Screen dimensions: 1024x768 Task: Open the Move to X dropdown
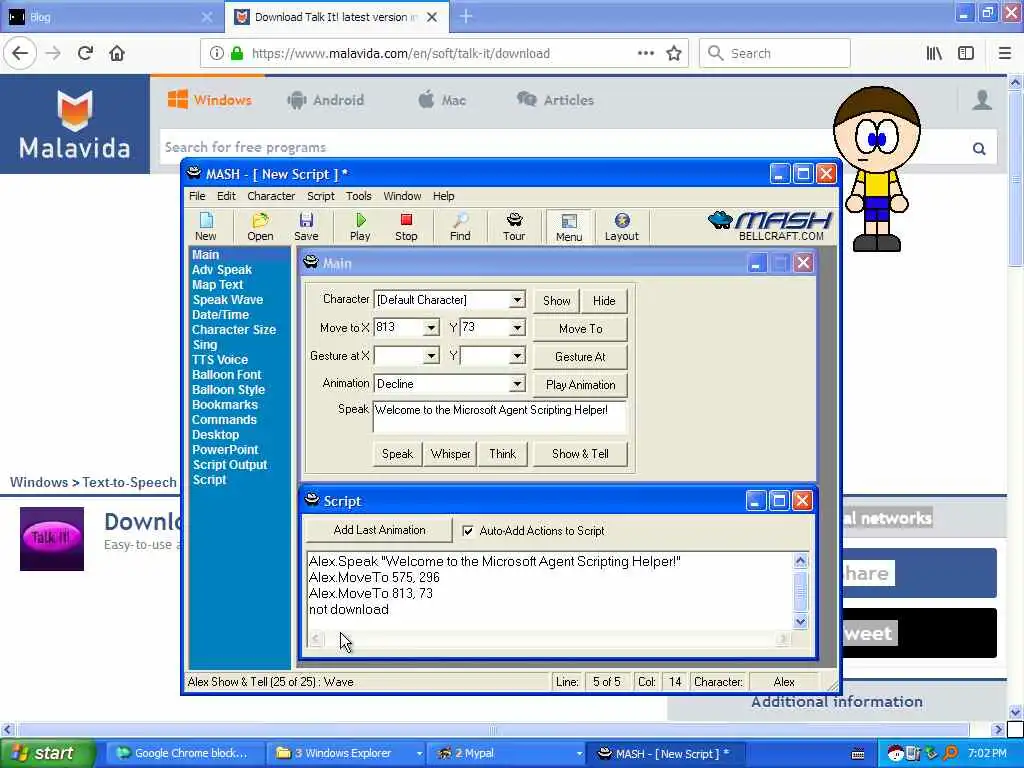tap(431, 327)
